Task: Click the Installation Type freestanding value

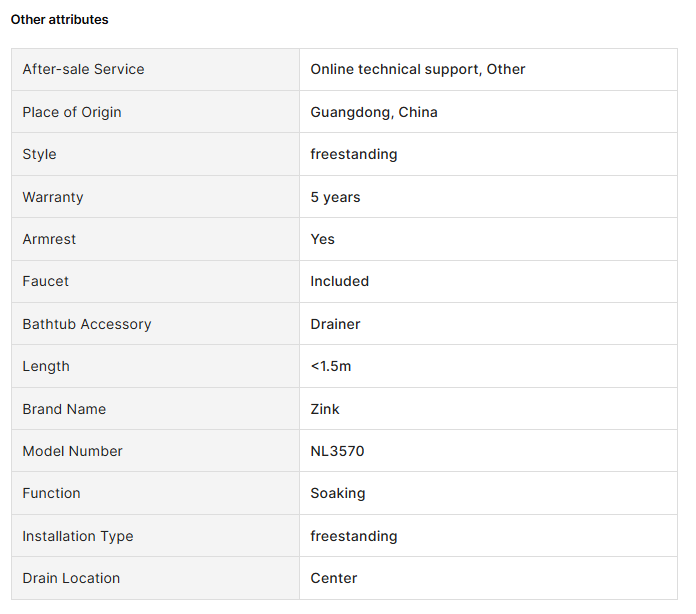Action: (x=354, y=536)
